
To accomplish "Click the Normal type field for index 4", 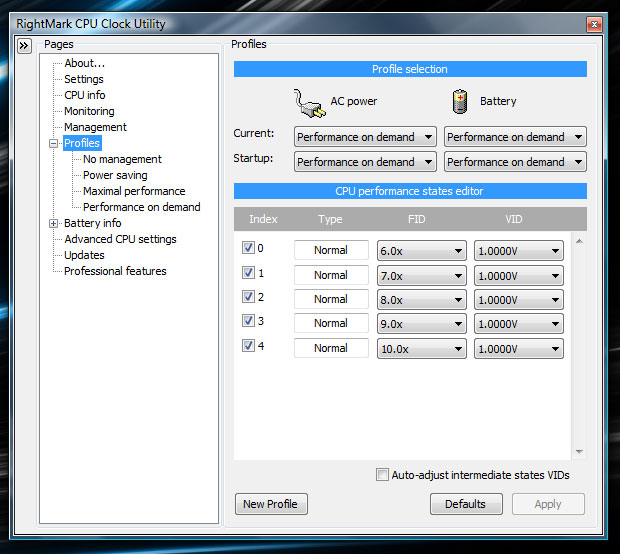I will (331, 348).
